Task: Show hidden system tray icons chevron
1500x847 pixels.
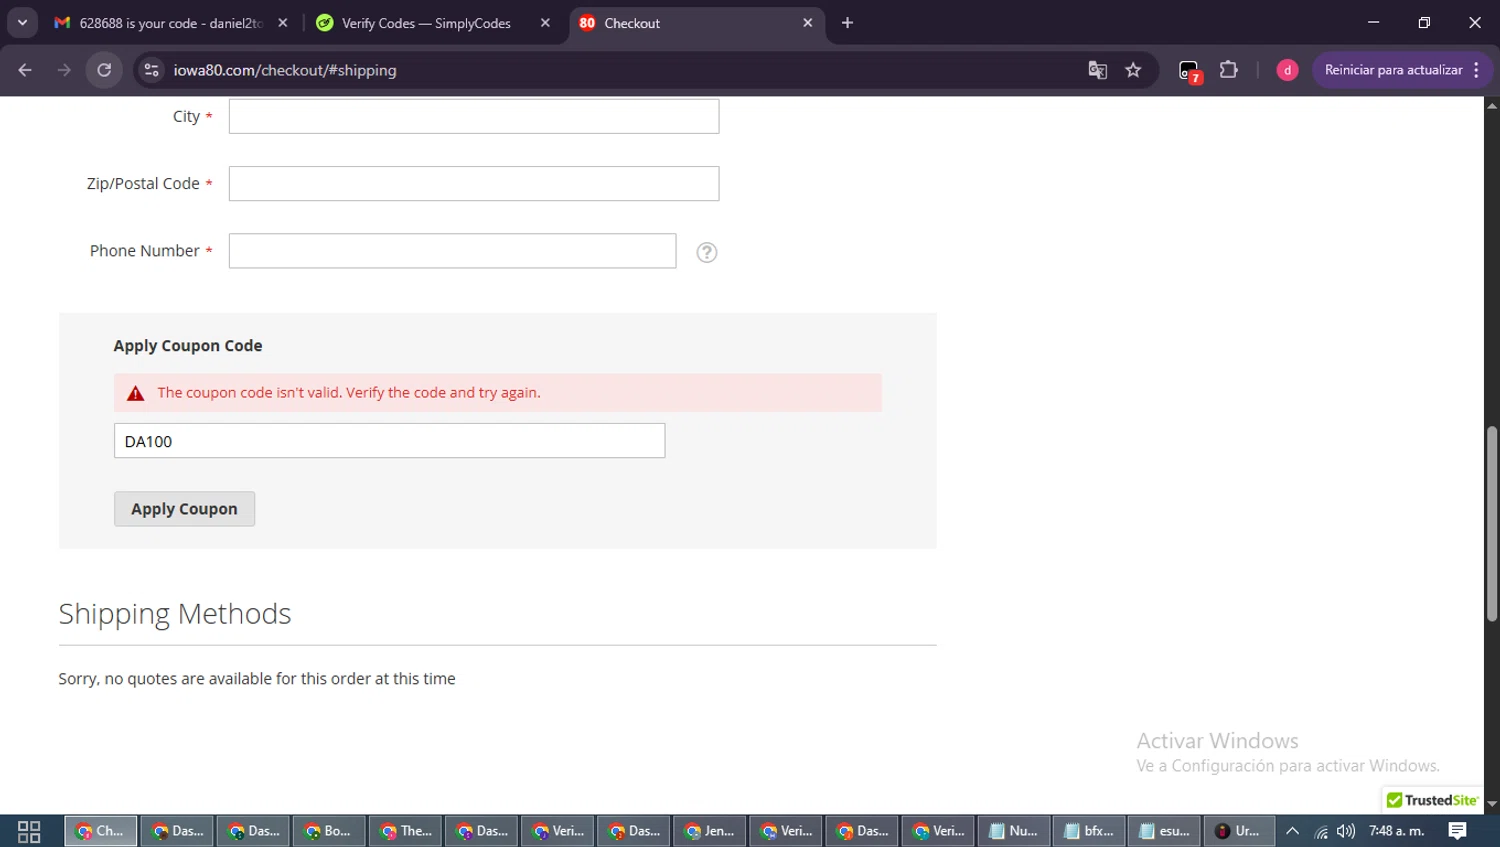Action: point(1293,831)
